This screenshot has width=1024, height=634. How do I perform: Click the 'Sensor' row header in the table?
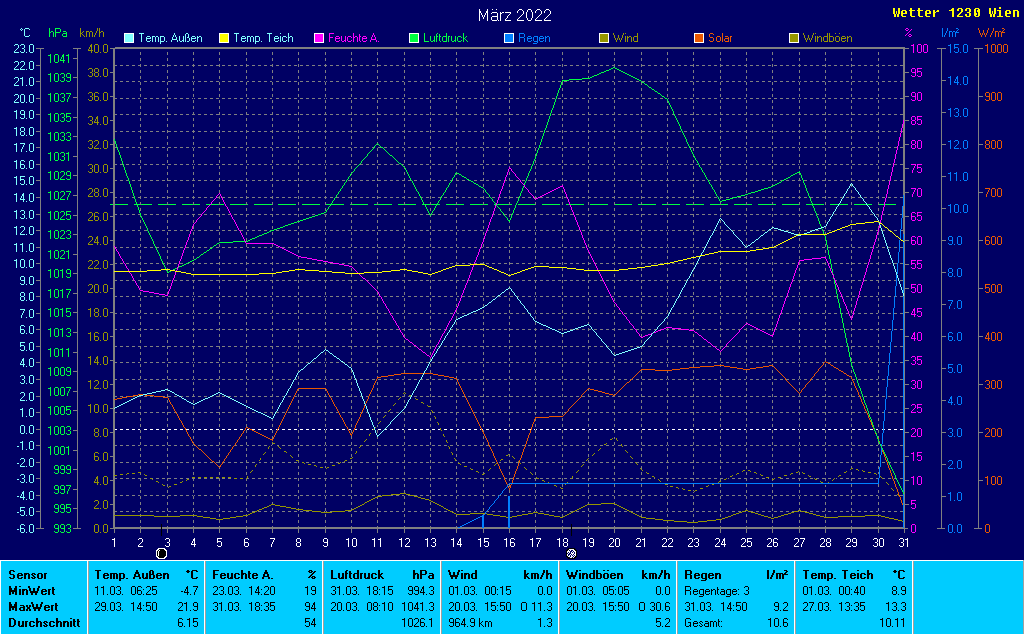[x=28, y=575]
